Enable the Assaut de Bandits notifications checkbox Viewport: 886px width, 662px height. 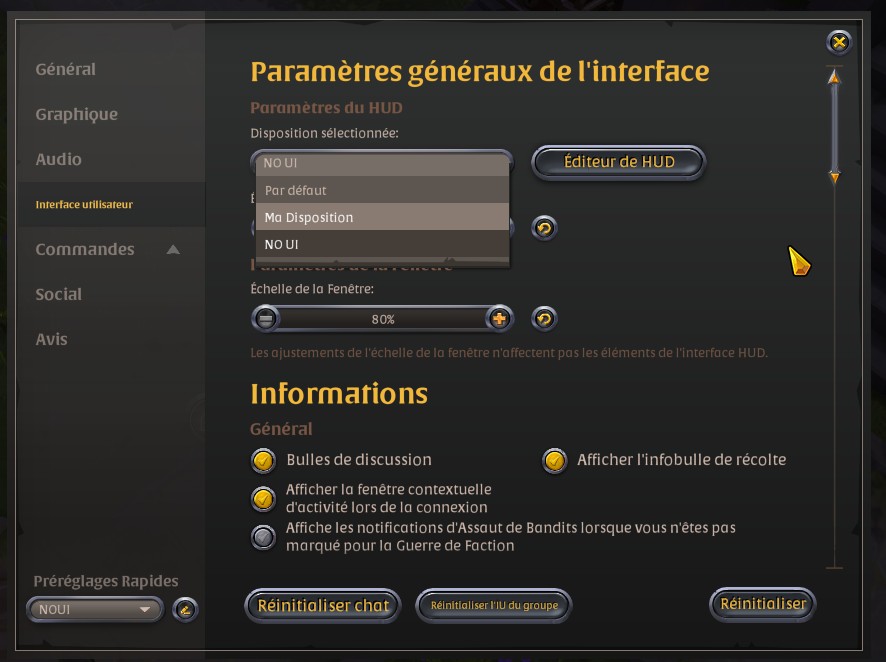point(263,537)
